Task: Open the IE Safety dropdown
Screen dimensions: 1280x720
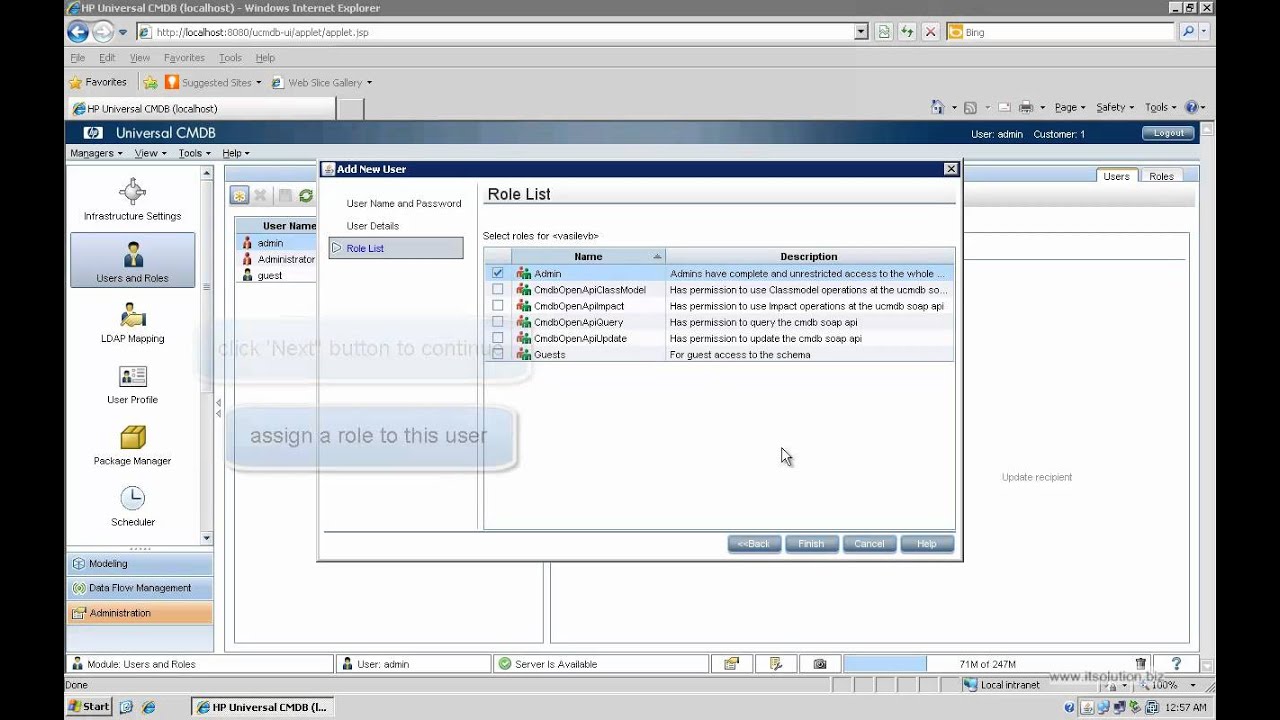Action: coord(1115,107)
